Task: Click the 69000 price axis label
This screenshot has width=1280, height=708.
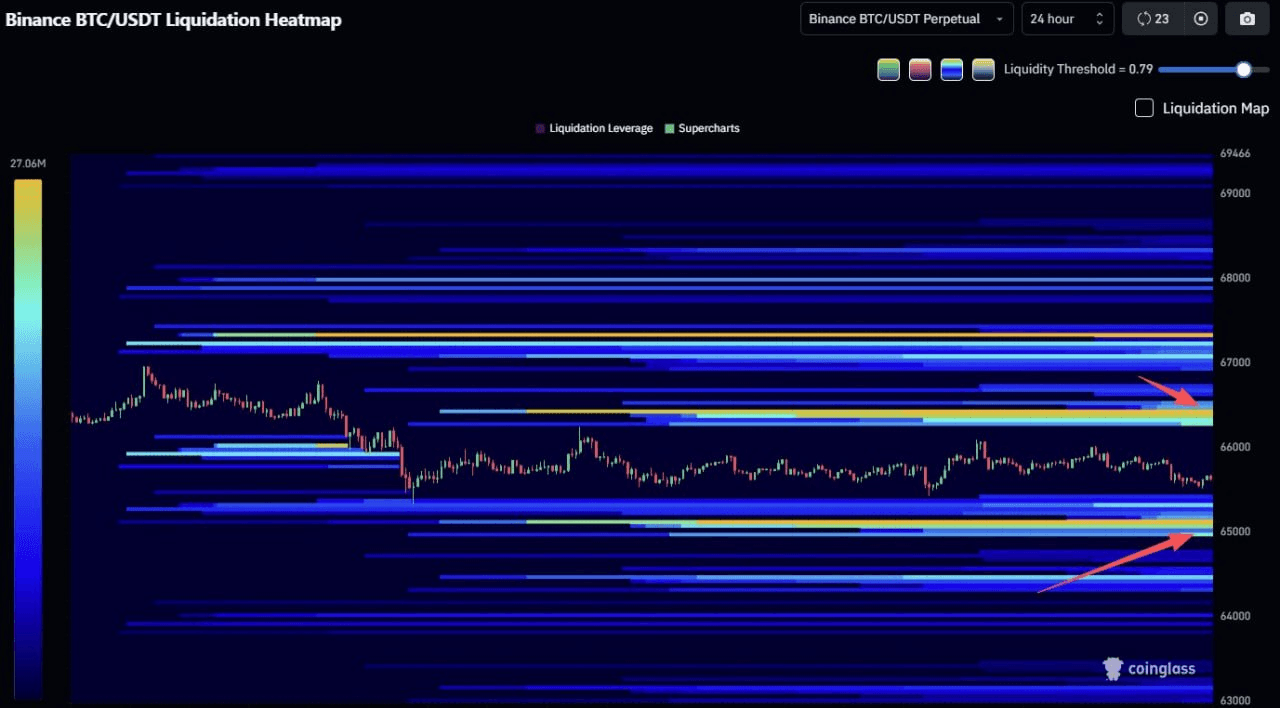Action: (1235, 193)
